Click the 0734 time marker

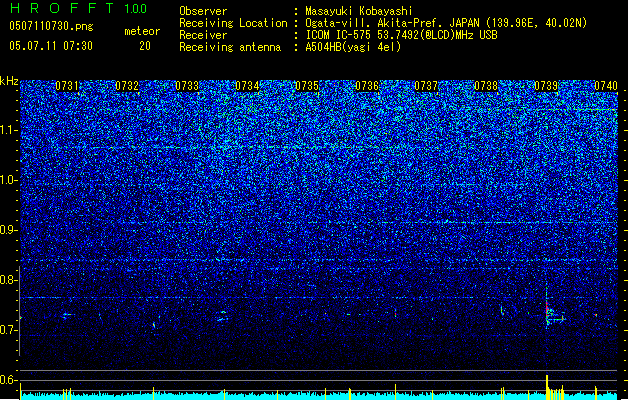pos(247,86)
